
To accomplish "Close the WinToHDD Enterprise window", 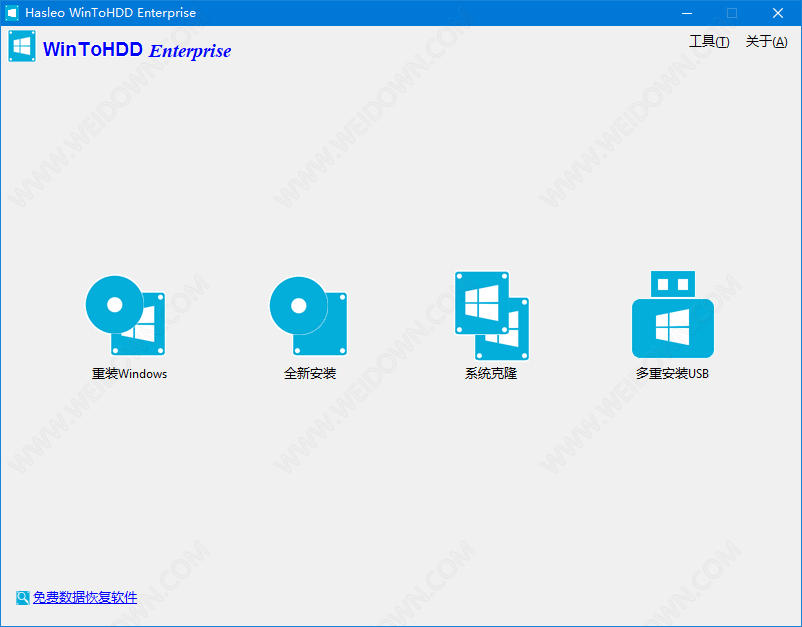I will pyautogui.click(x=778, y=13).
